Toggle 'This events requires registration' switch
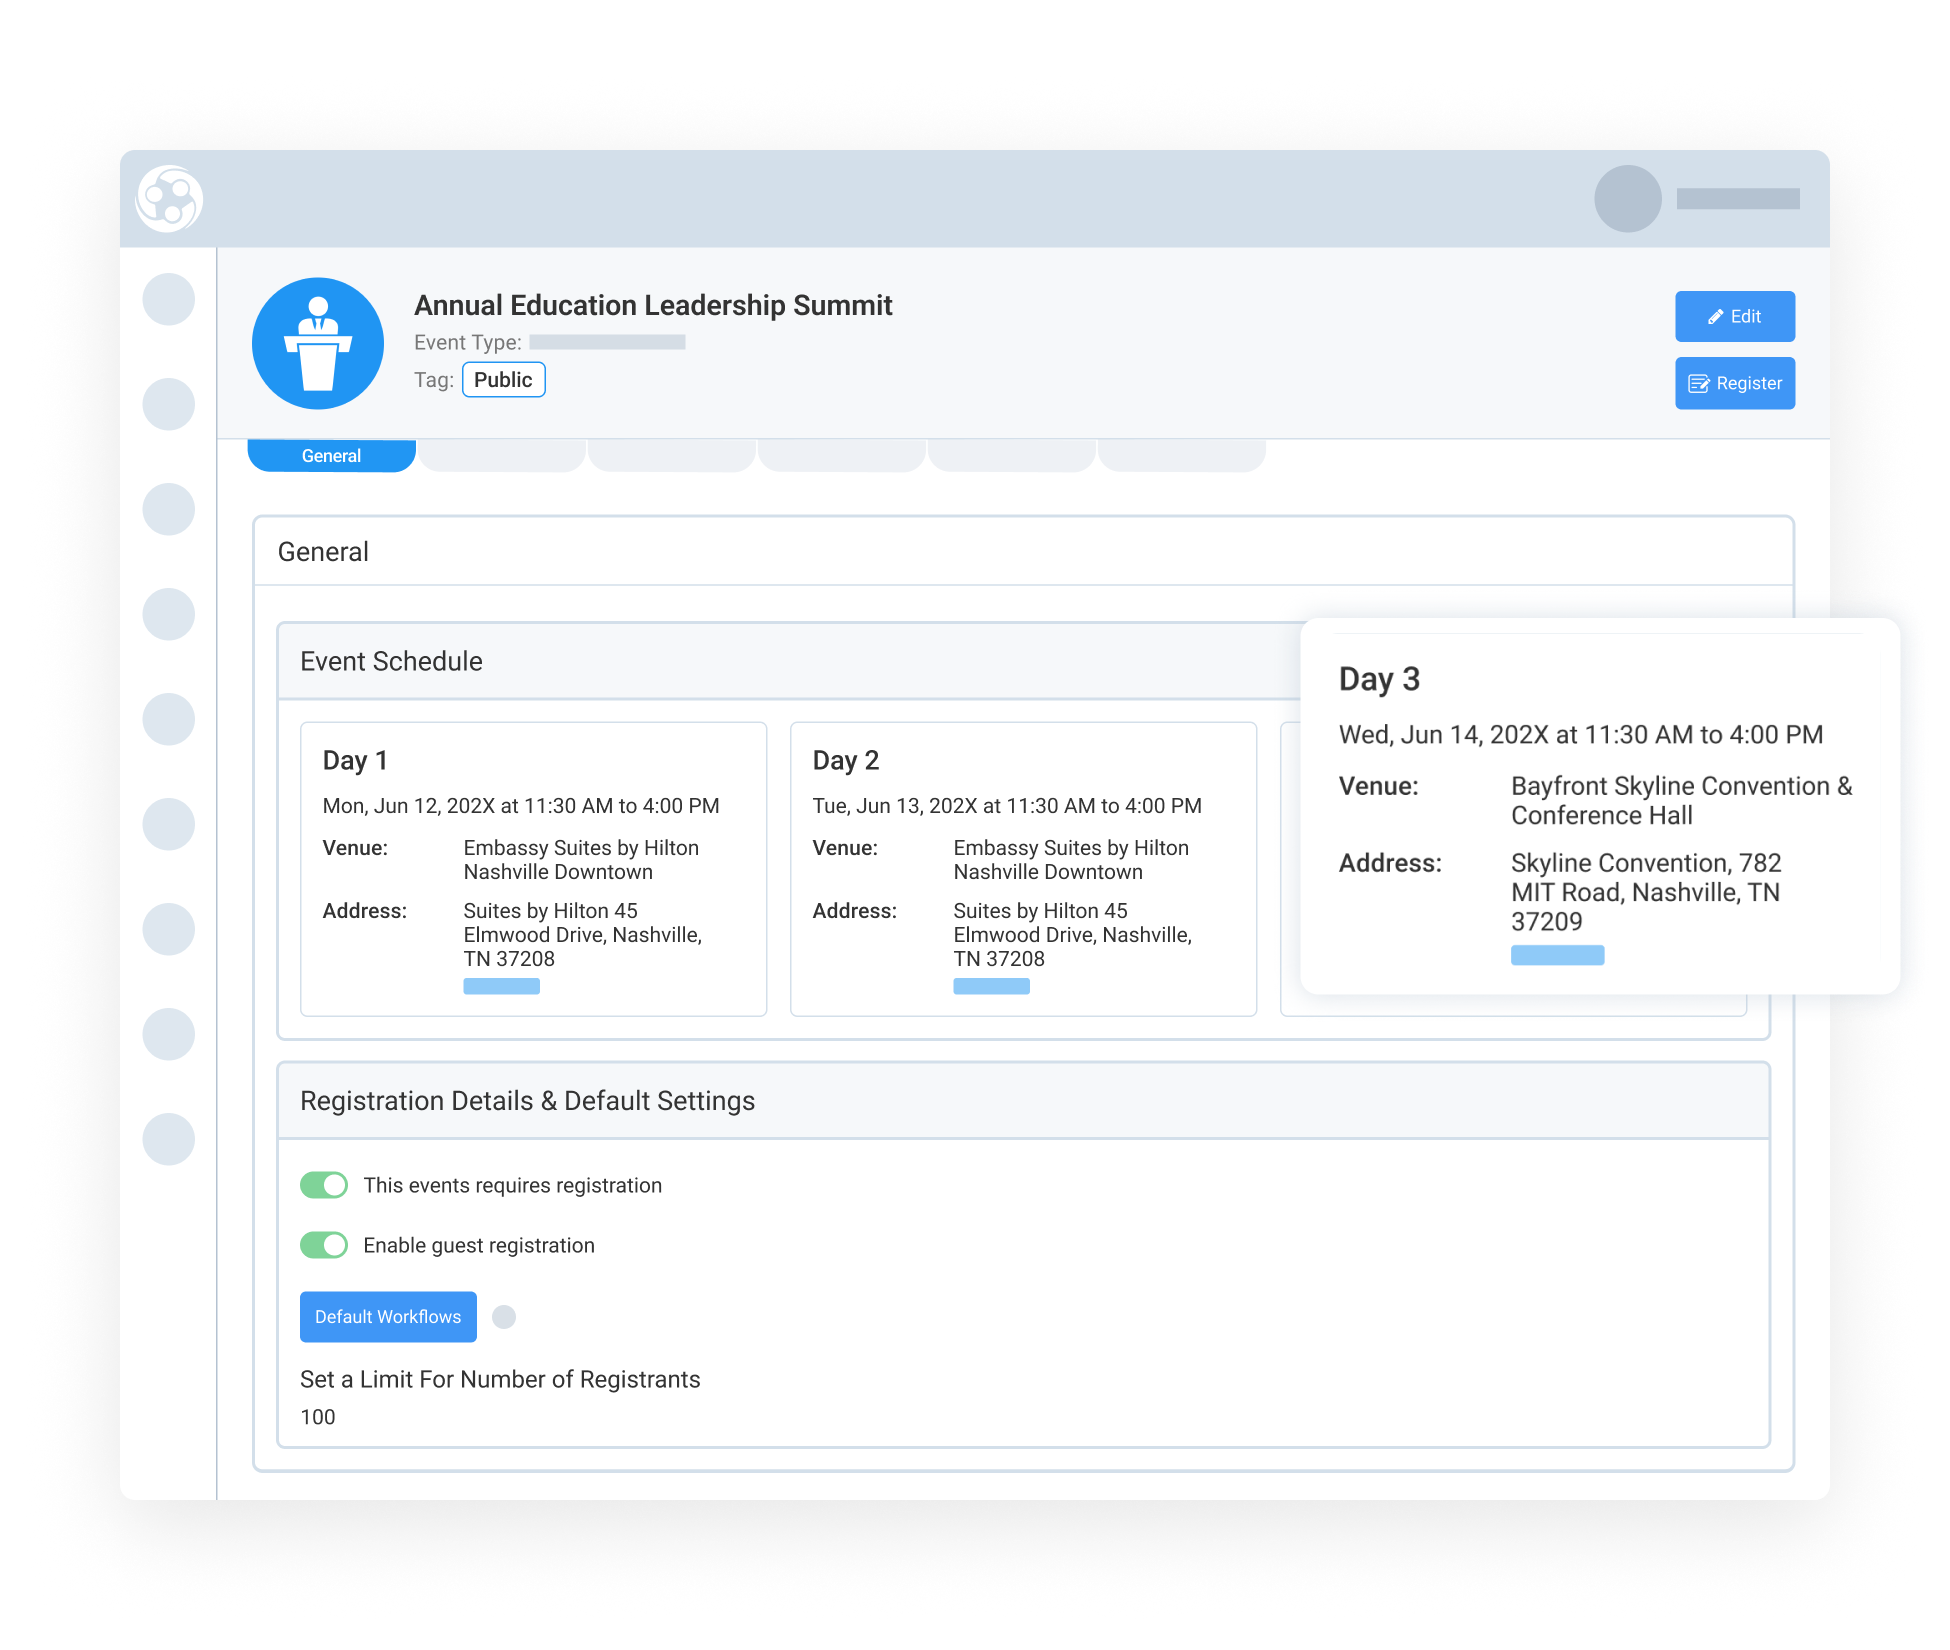Viewport: 1950px width, 1650px height. (x=324, y=1185)
